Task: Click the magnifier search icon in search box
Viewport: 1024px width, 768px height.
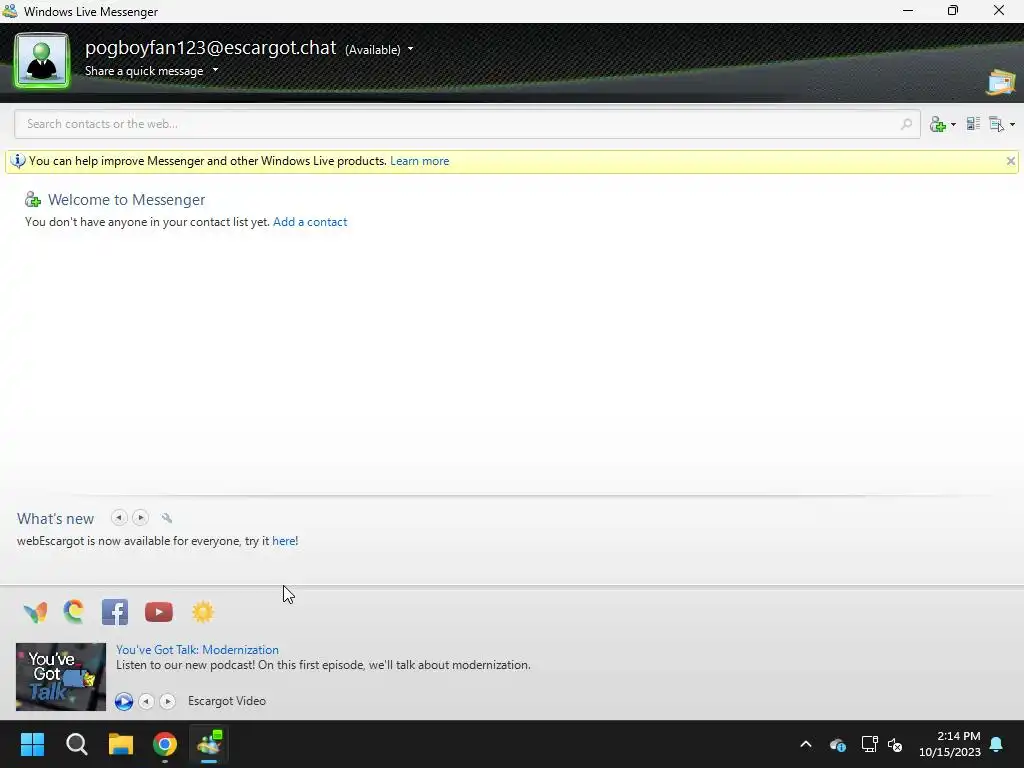Action: tap(906, 124)
